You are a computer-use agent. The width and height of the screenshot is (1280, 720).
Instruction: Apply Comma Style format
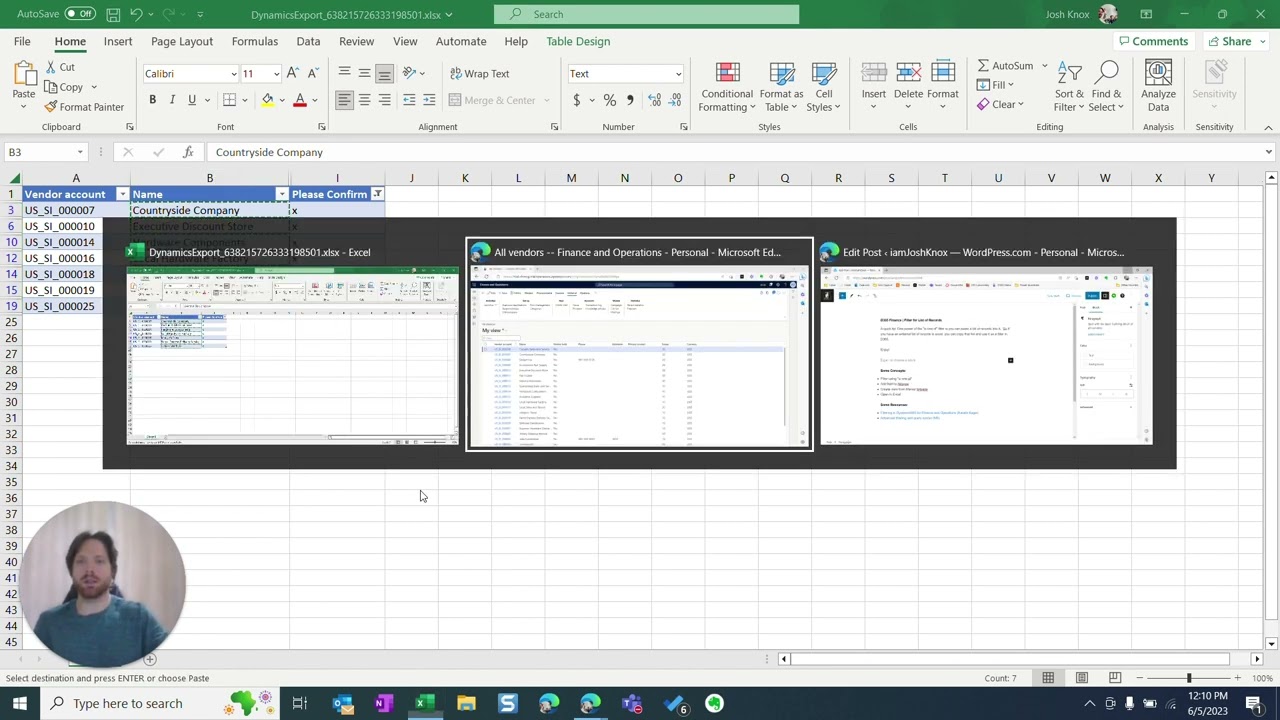pos(629,100)
